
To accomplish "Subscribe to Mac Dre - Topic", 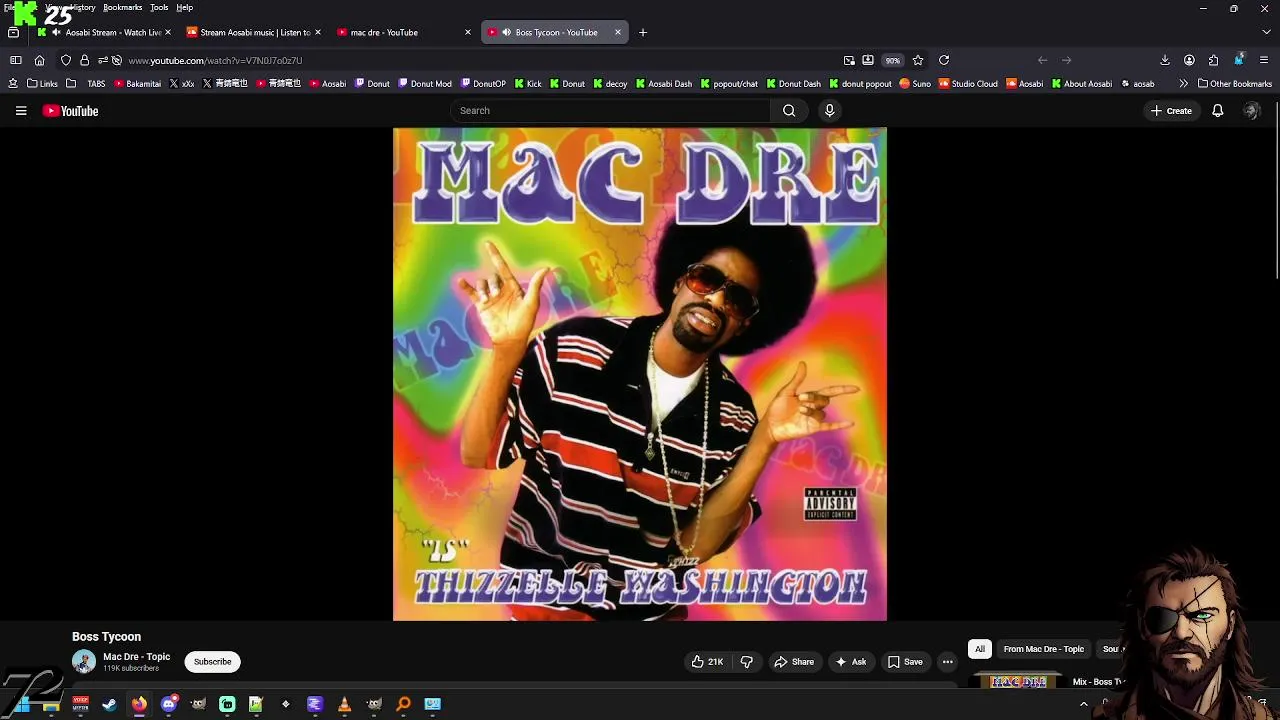I will point(212,662).
